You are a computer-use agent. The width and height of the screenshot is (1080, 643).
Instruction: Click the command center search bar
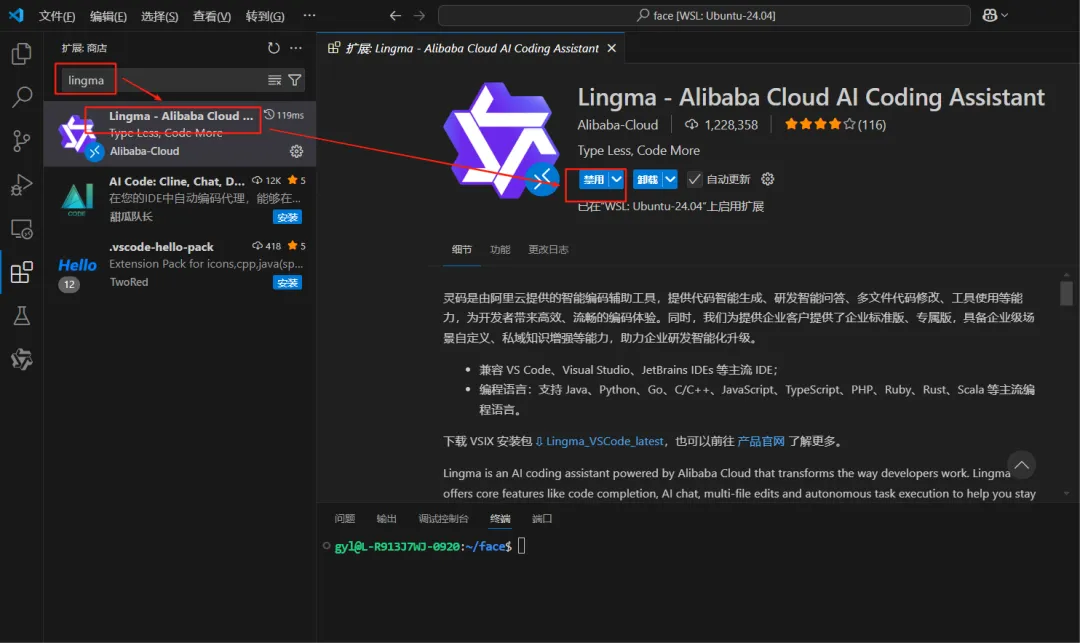[x=704, y=15]
